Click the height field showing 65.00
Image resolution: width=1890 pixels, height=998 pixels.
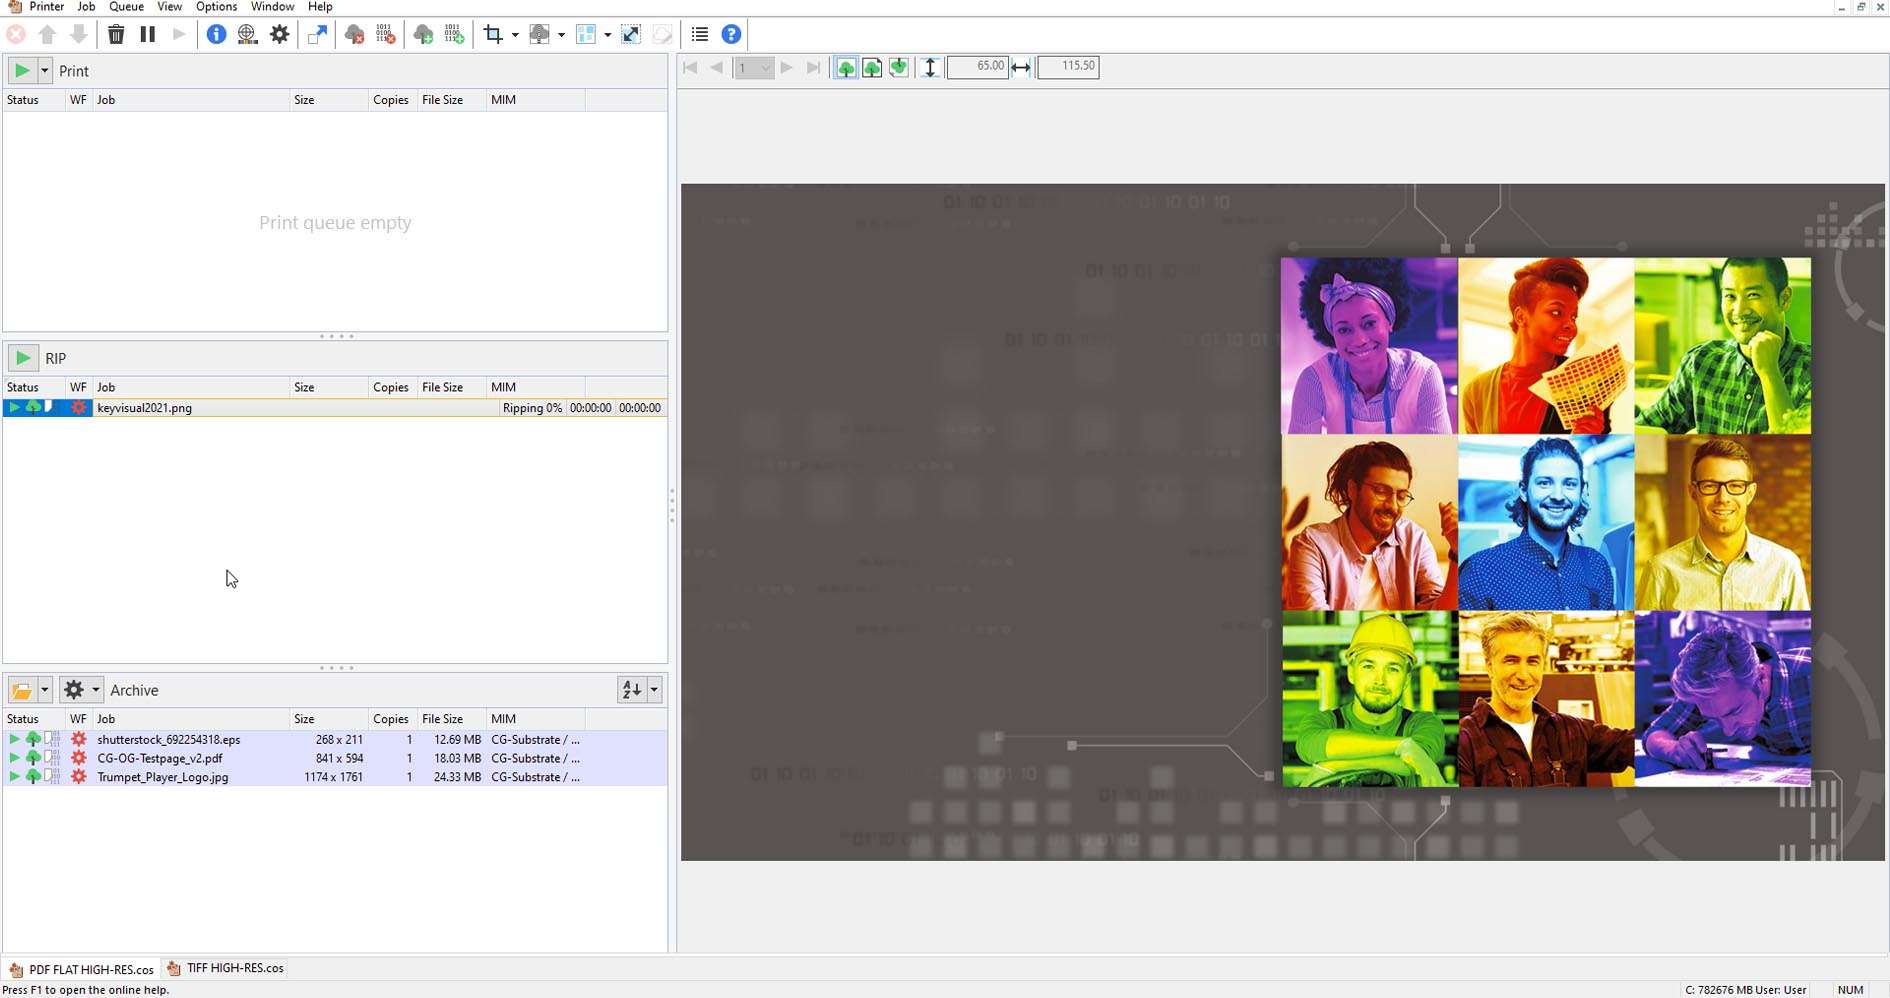(x=977, y=67)
